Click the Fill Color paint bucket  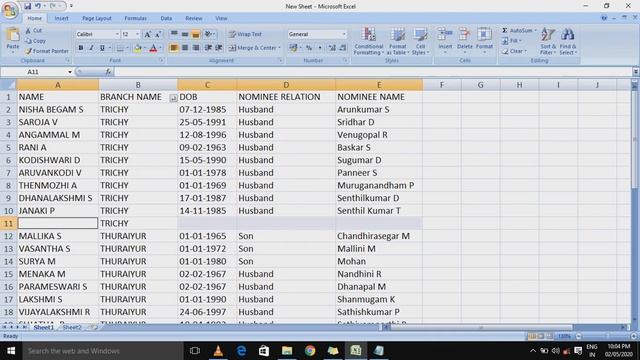(138, 48)
